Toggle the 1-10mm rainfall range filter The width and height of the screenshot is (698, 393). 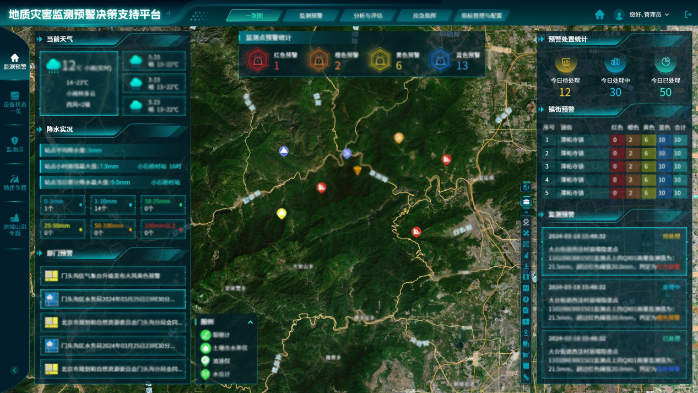113,205
